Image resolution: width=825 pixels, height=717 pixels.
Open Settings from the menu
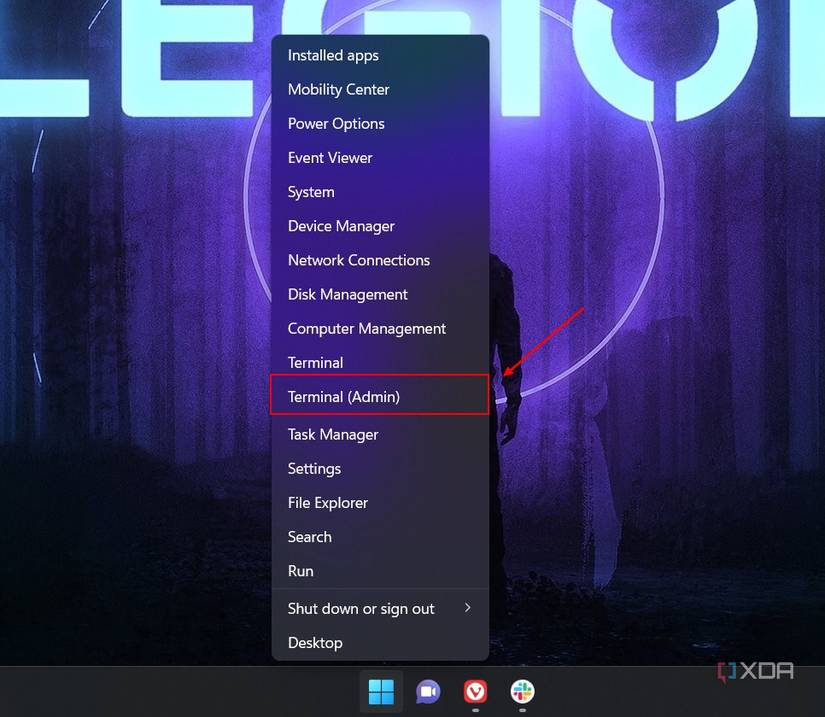pos(314,468)
